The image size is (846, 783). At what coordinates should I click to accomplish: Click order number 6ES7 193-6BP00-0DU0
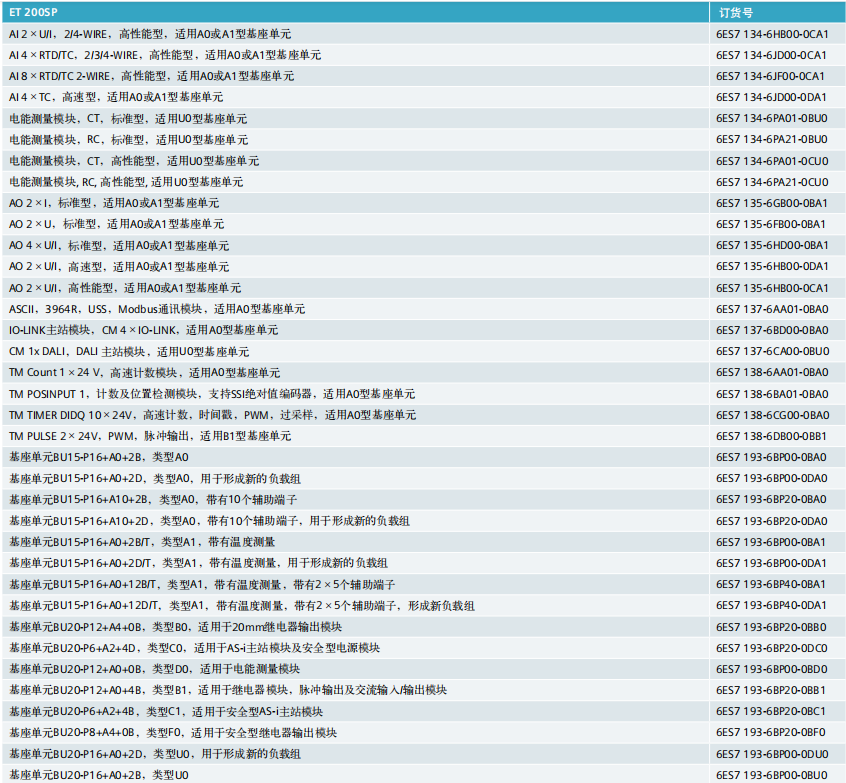click(x=772, y=754)
